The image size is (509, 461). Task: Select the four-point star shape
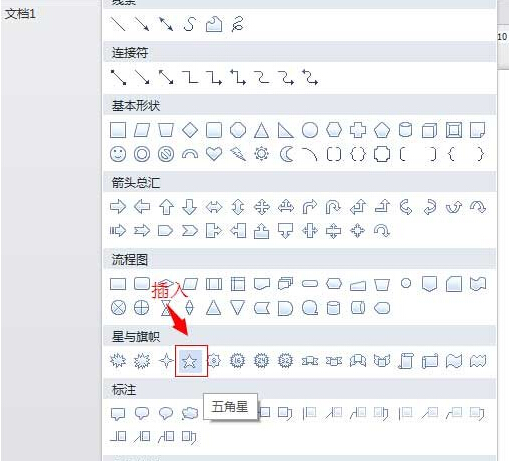166,361
